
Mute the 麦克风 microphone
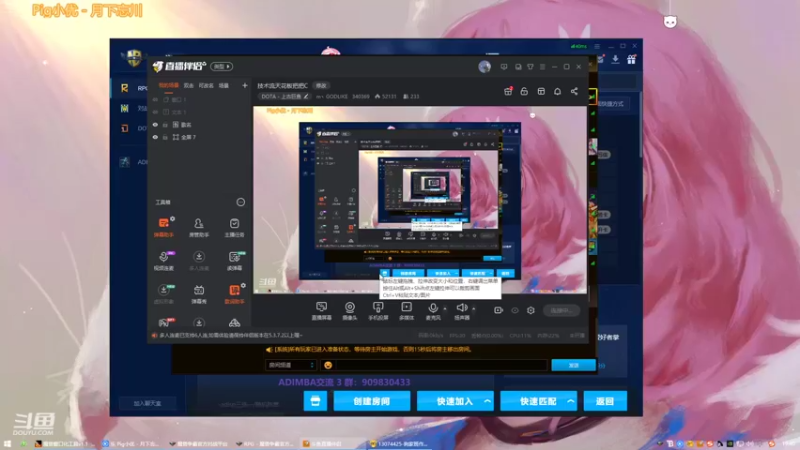coord(433,310)
